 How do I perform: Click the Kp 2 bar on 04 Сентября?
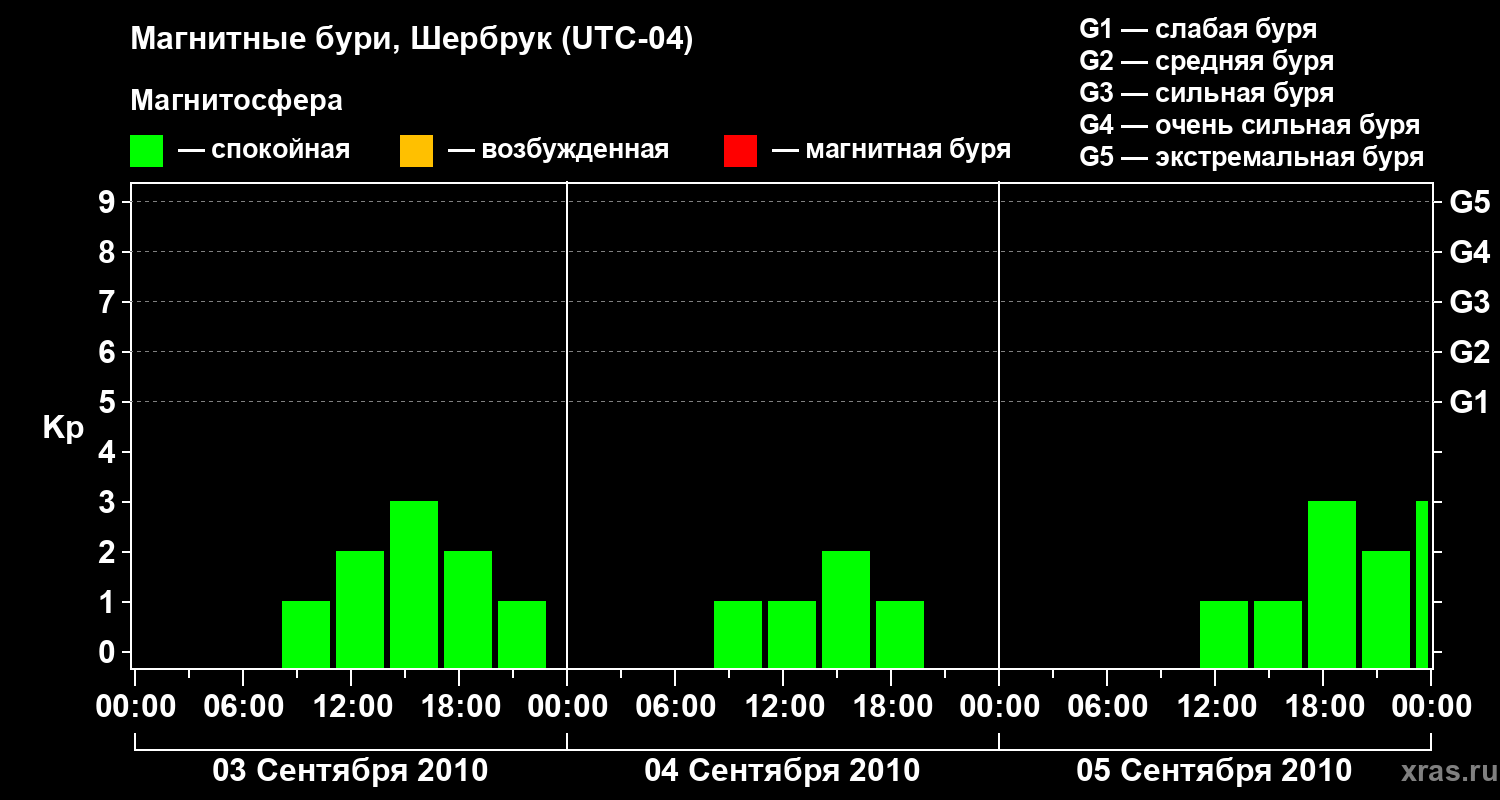[x=846, y=609]
